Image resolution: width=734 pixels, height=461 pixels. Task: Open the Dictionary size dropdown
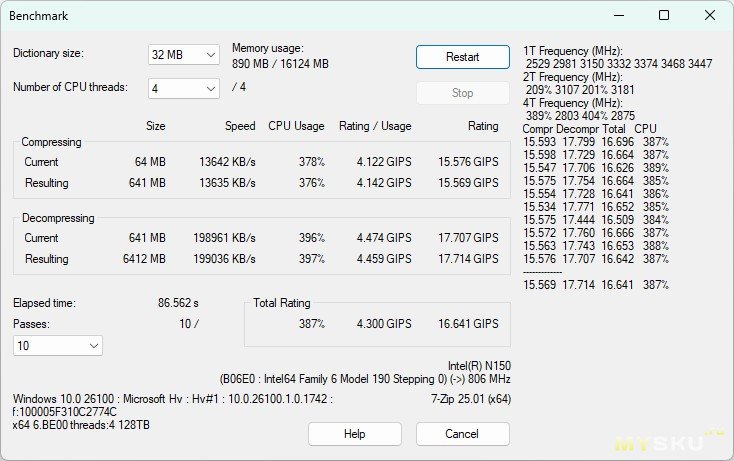pos(184,55)
